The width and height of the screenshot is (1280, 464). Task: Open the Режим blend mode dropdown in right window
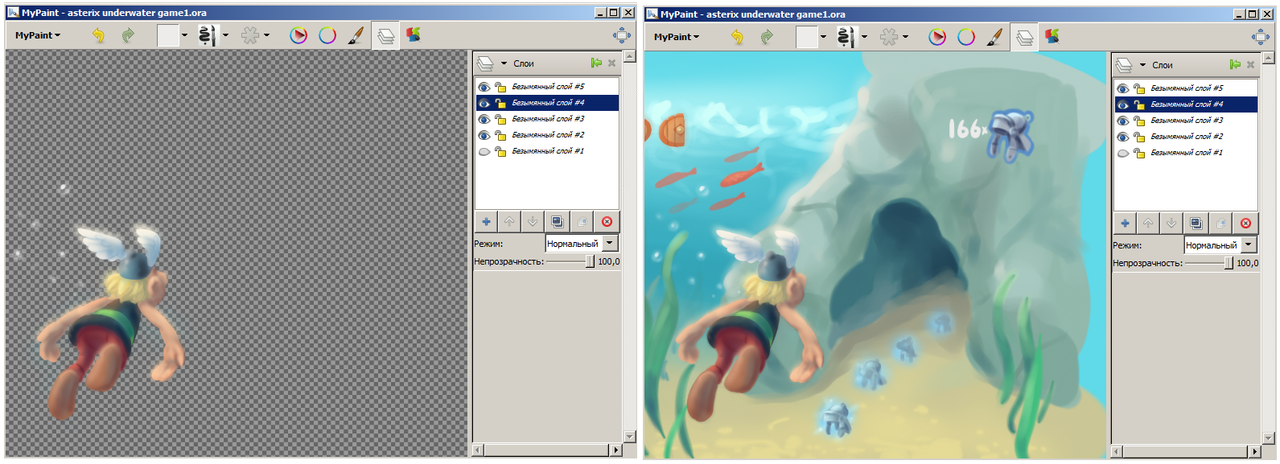(x=1221, y=243)
